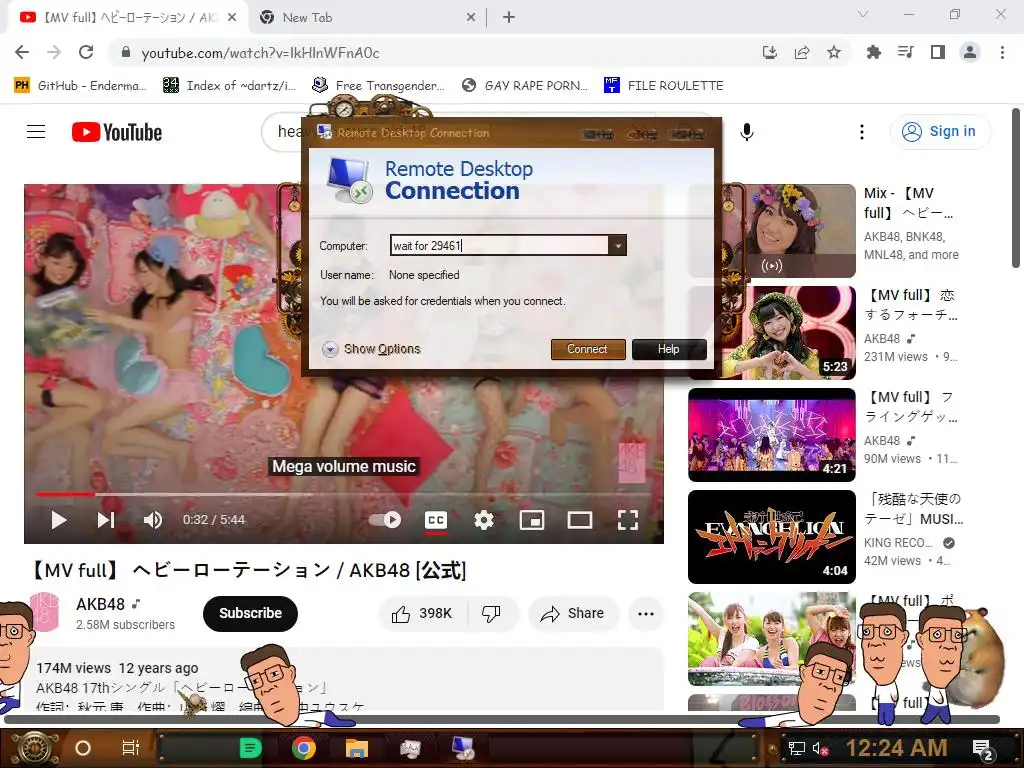Enable the miniplayer
The height and width of the screenshot is (768, 1024).
click(x=532, y=520)
